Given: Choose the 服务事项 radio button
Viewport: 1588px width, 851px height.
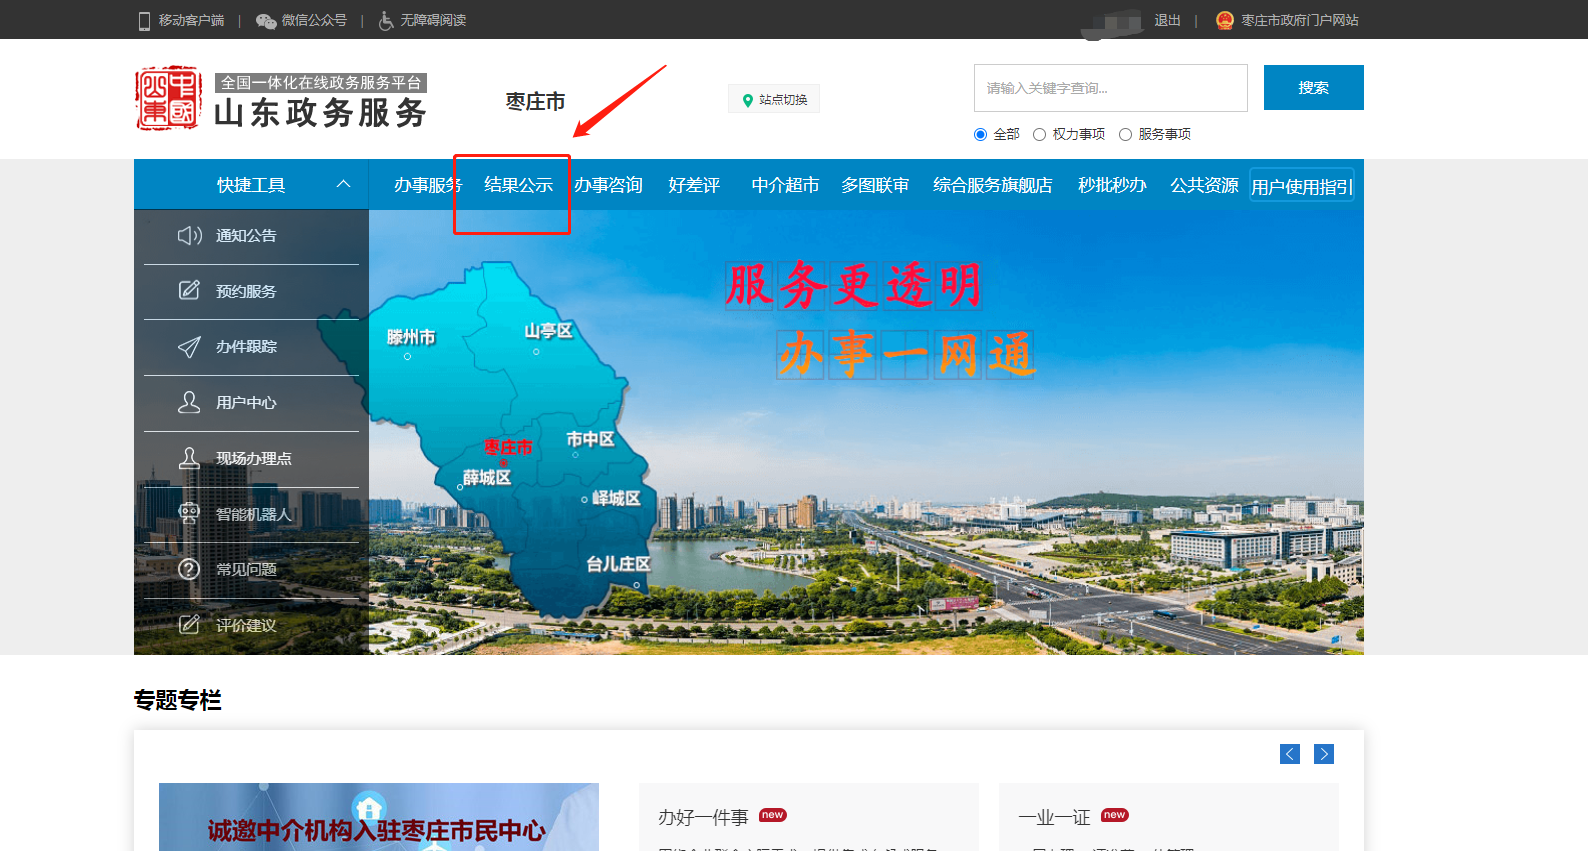Looking at the screenshot, I should click(x=1125, y=135).
